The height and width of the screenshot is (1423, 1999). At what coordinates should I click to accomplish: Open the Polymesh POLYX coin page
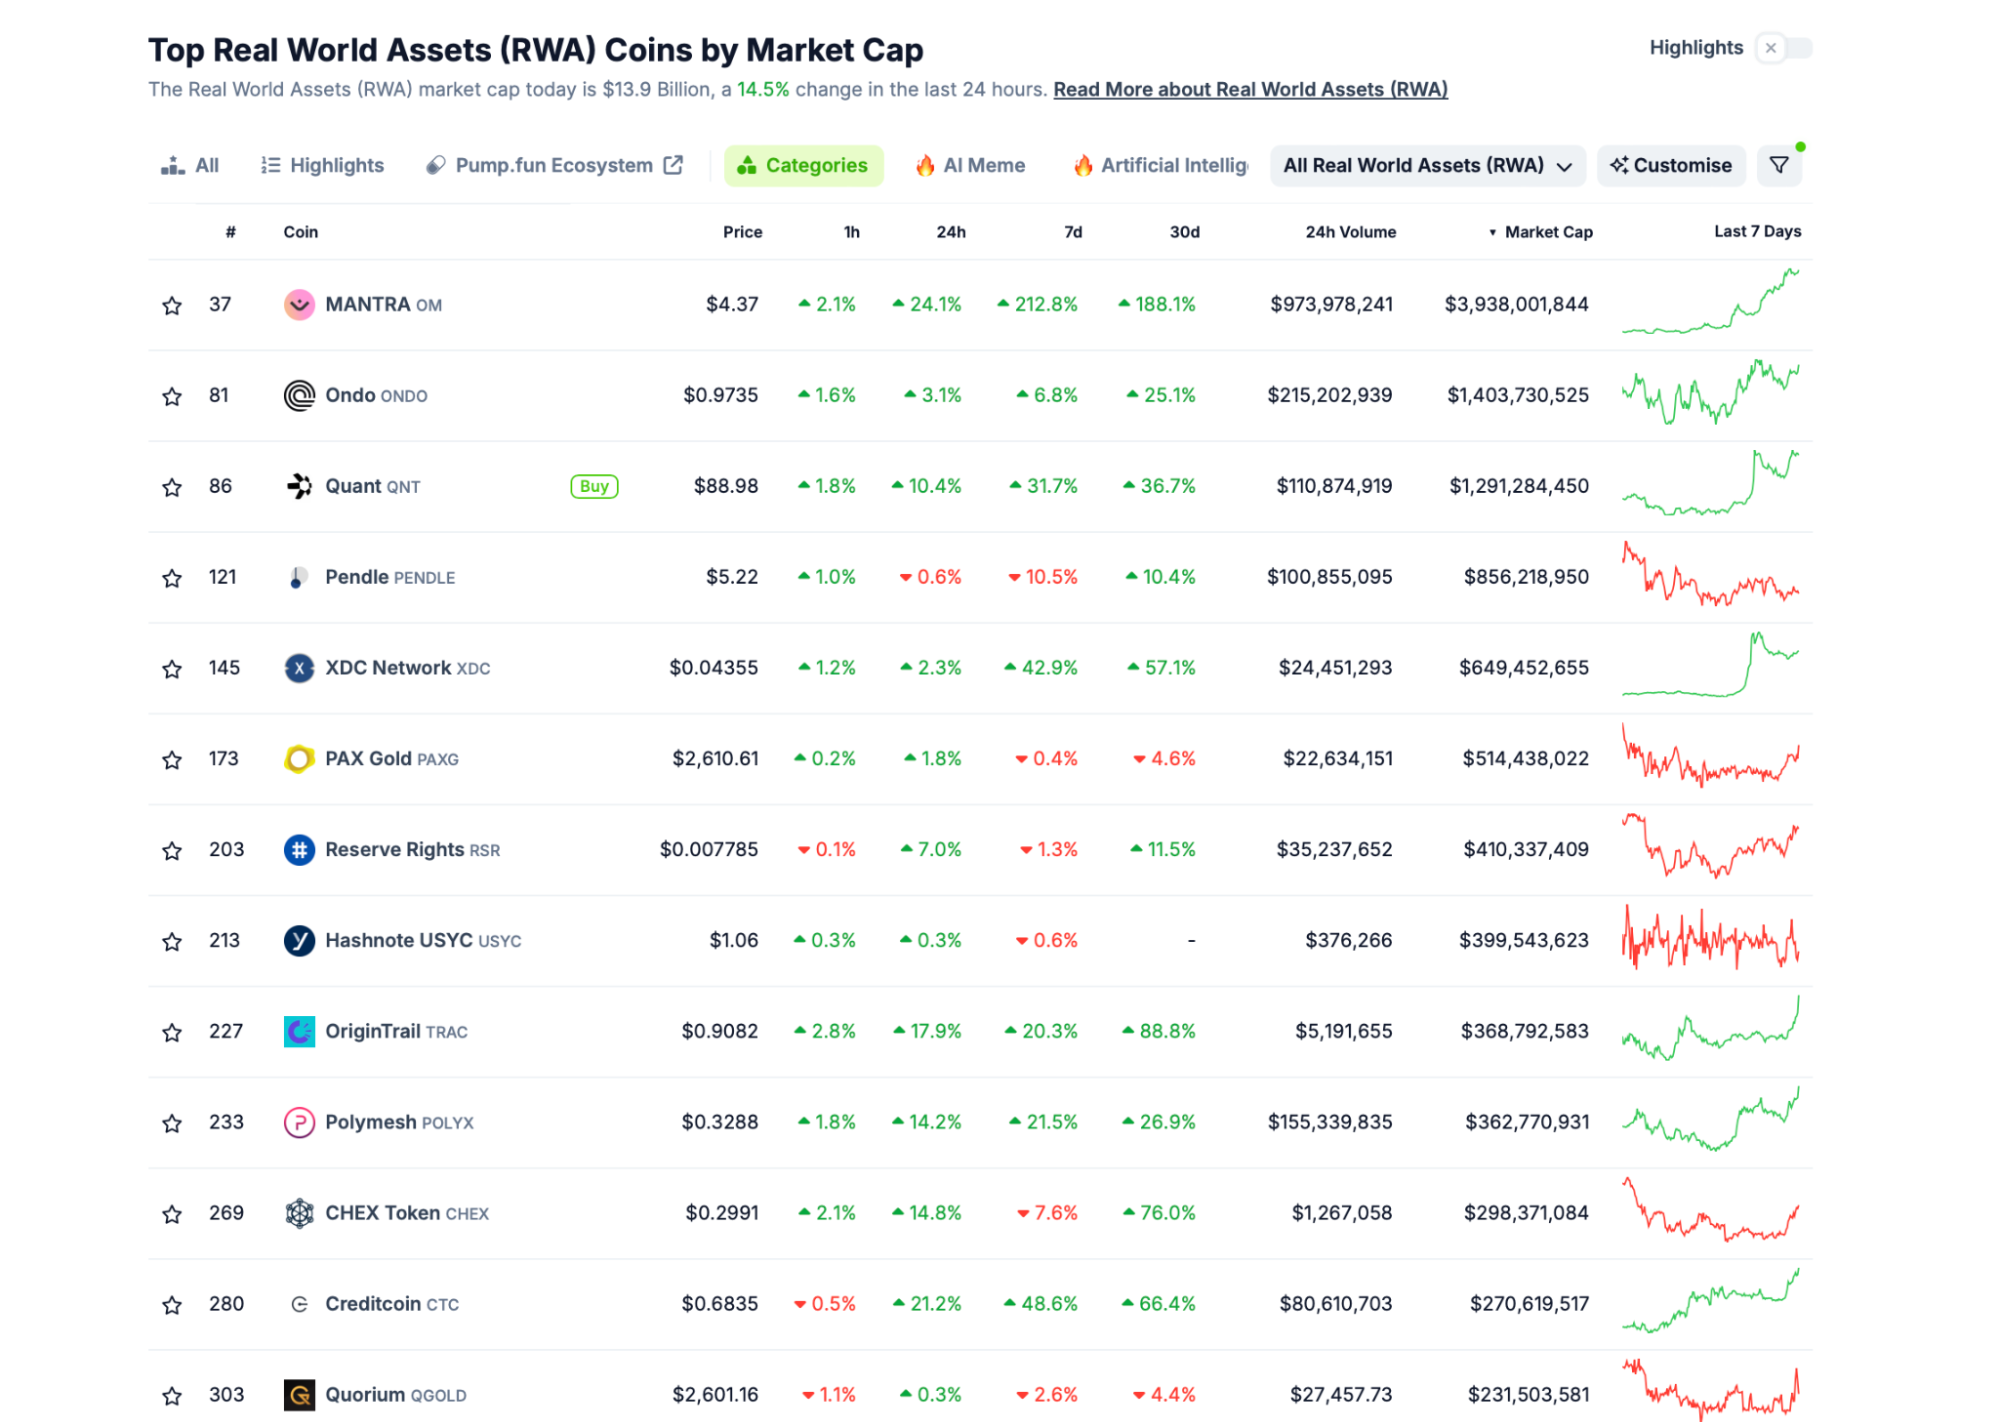coord(399,1122)
